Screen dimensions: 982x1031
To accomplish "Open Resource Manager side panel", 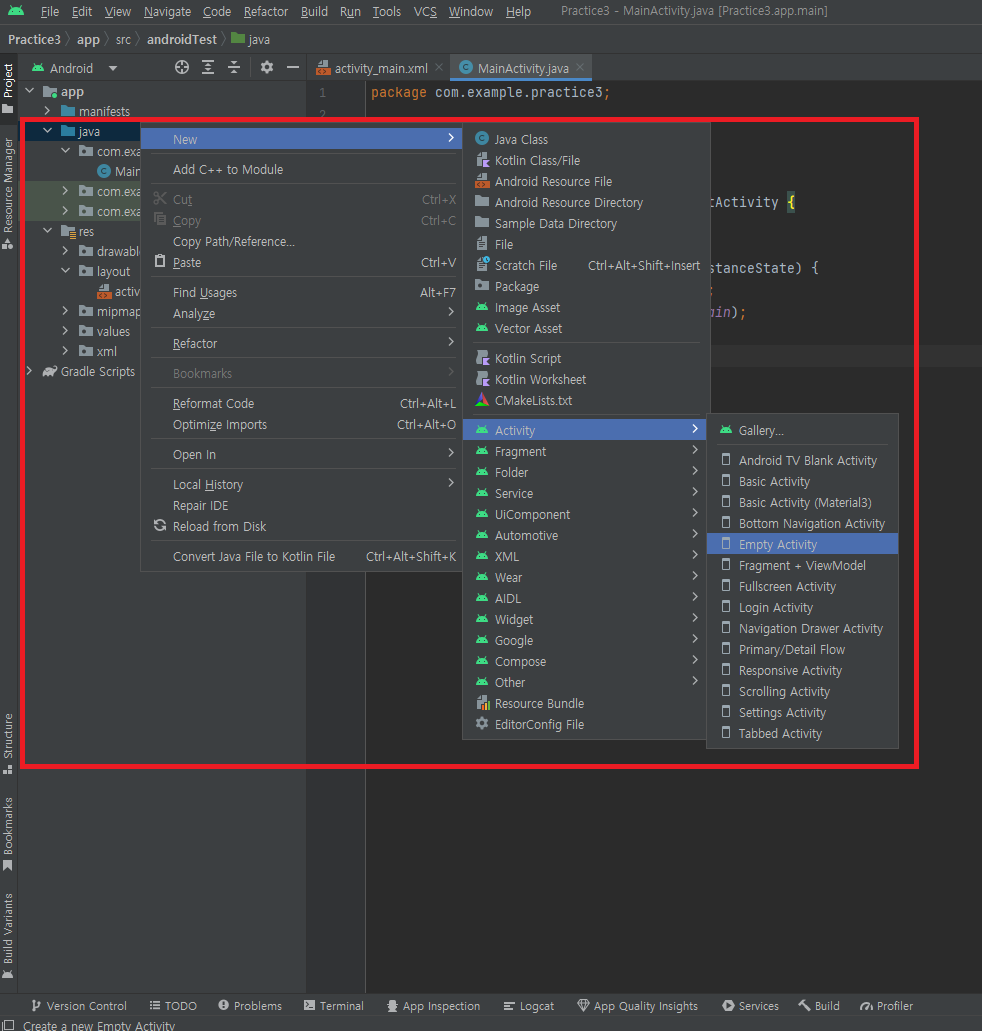I will (8, 193).
